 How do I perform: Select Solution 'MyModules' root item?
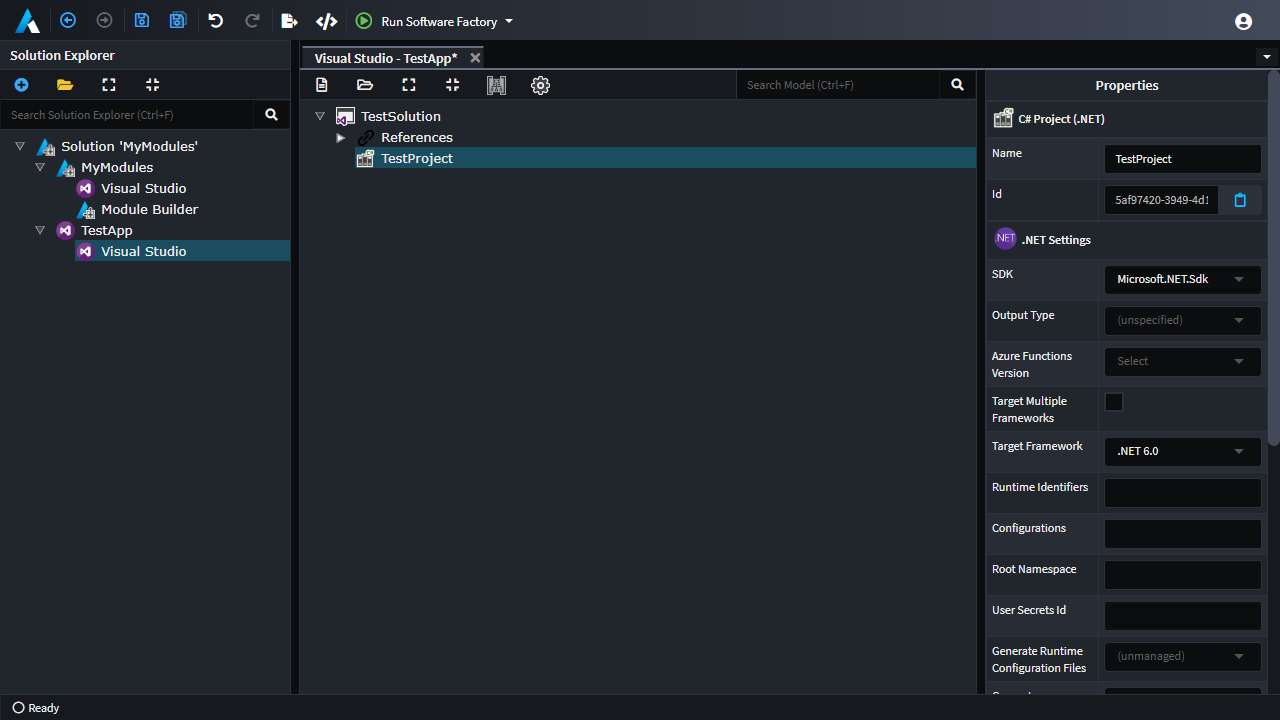pyautogui.click(x=129, y=146)
